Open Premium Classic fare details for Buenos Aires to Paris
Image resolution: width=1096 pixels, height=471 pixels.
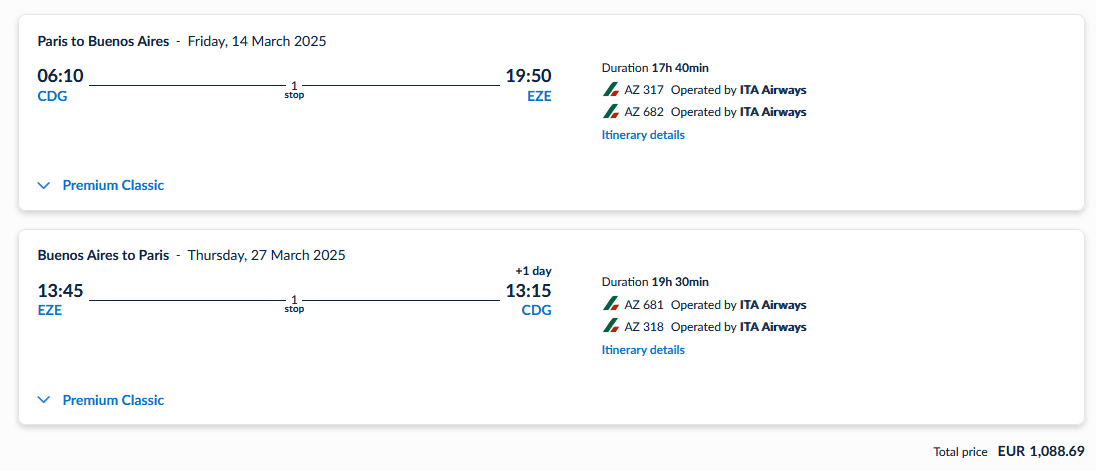tap(113, 400)
